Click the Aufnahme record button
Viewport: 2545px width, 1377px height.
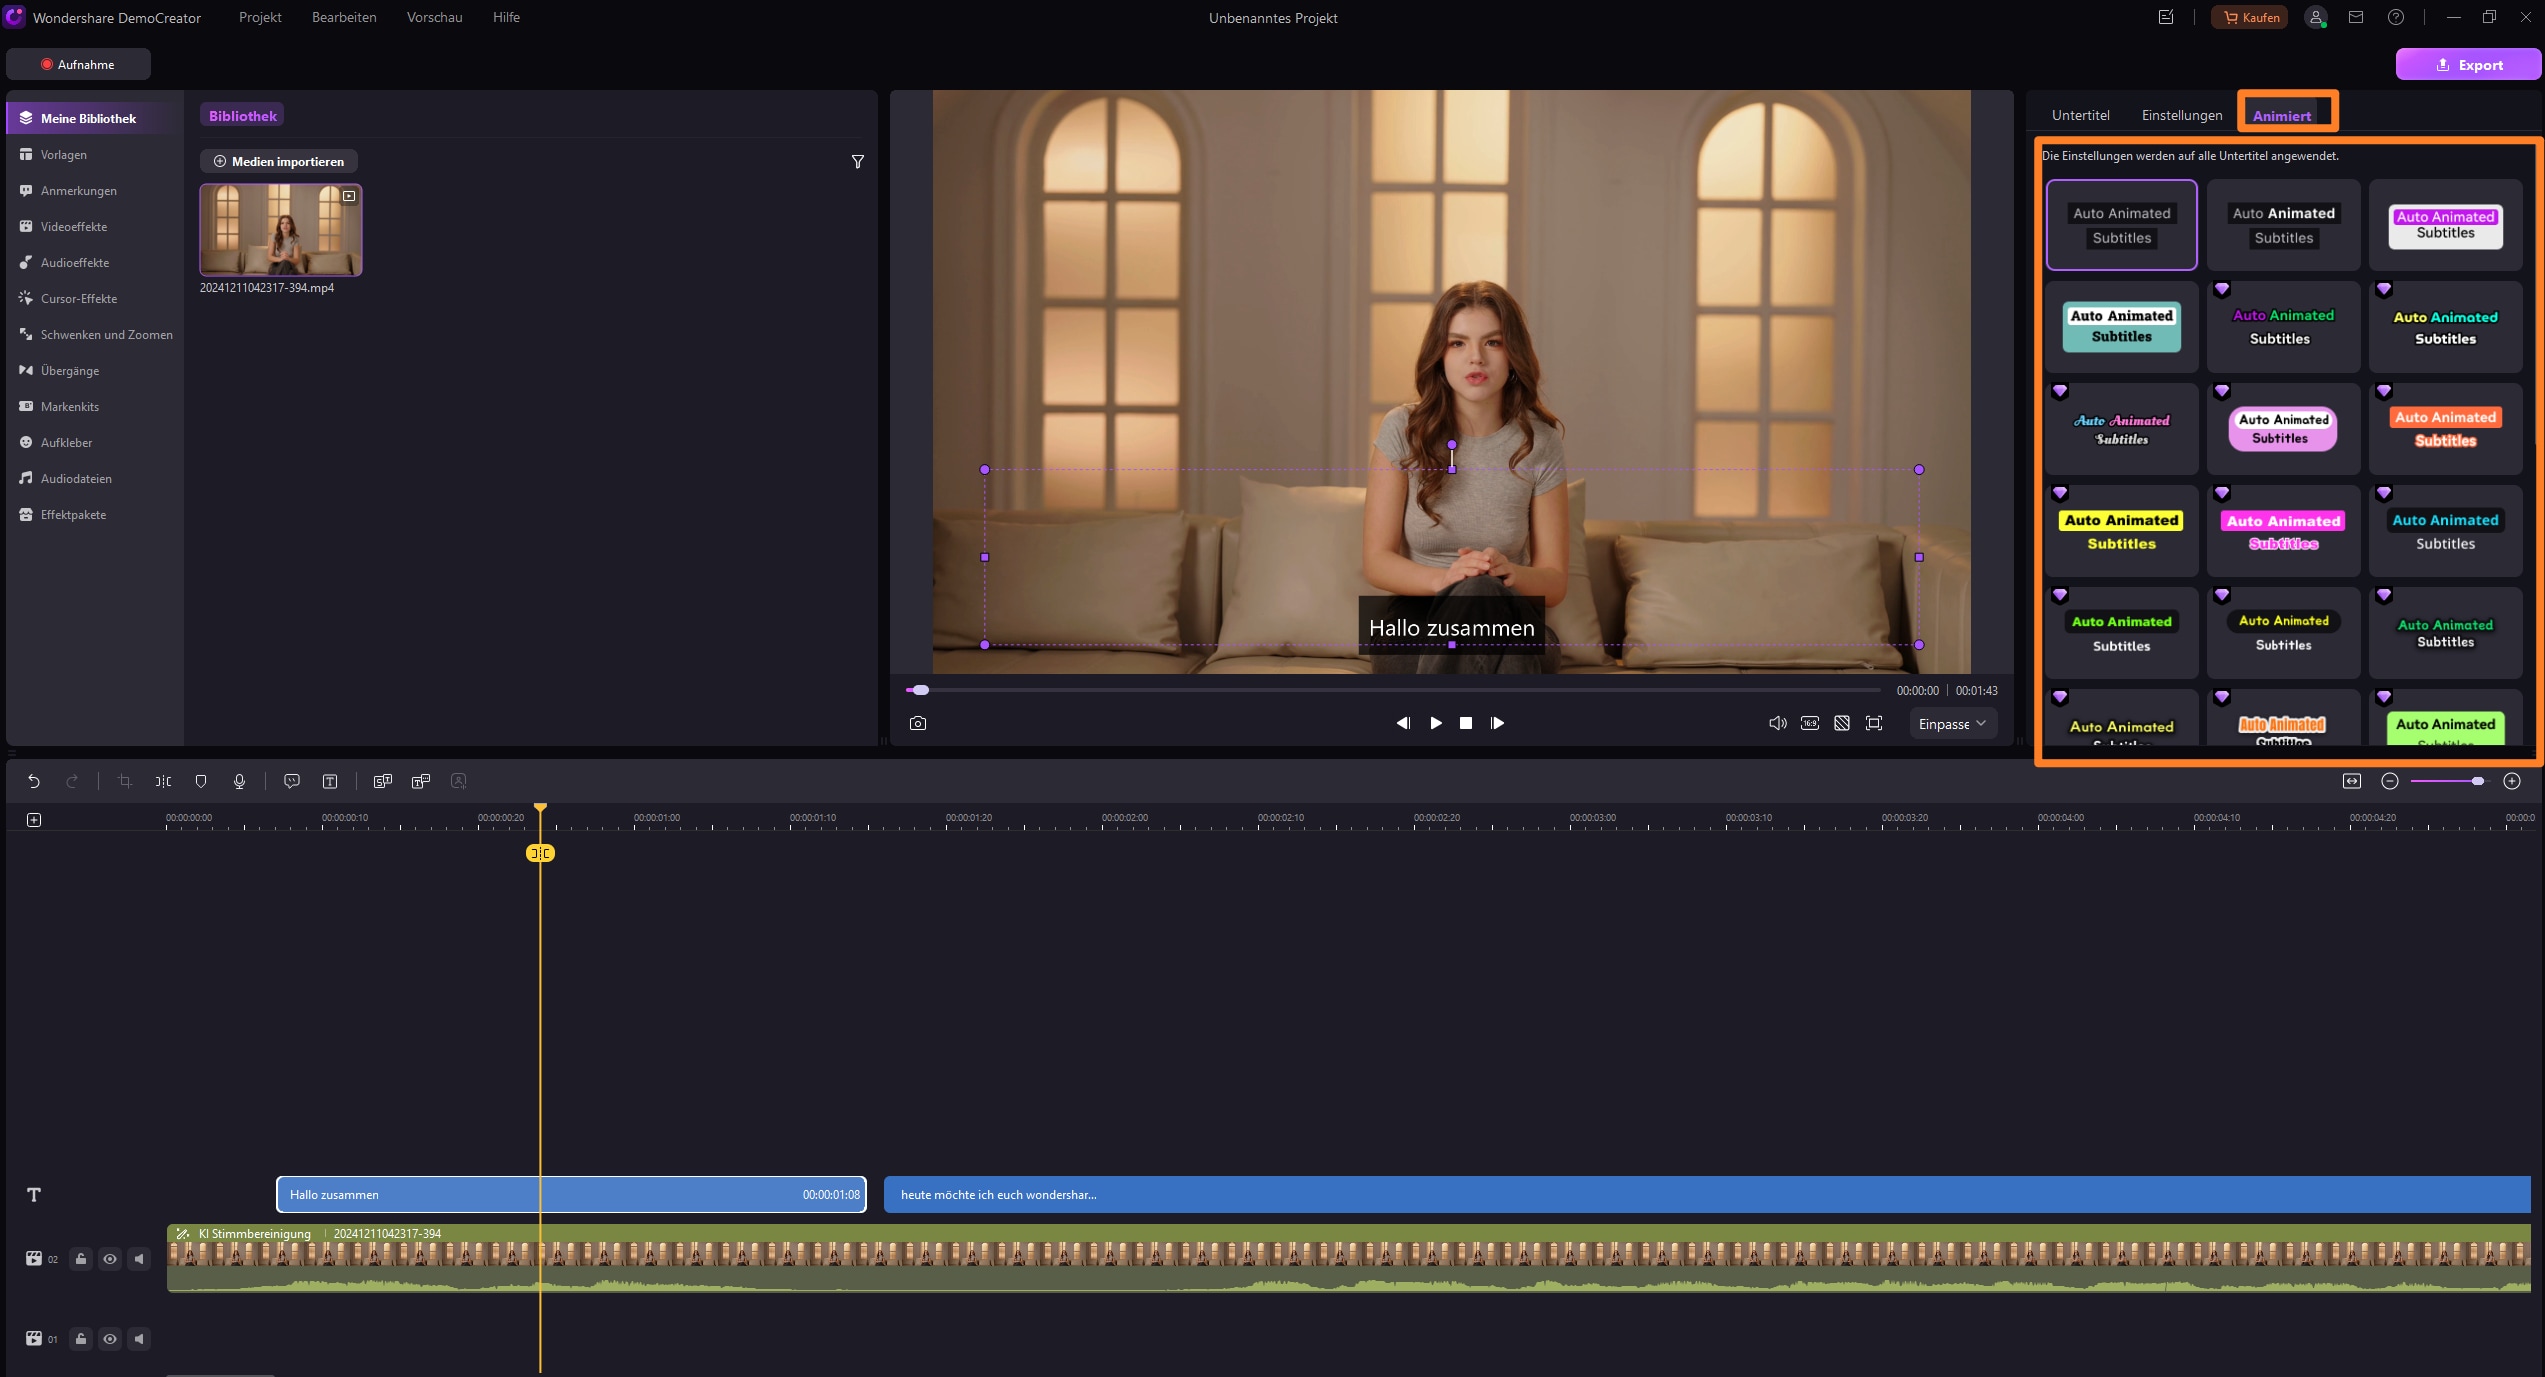point(78,64)
